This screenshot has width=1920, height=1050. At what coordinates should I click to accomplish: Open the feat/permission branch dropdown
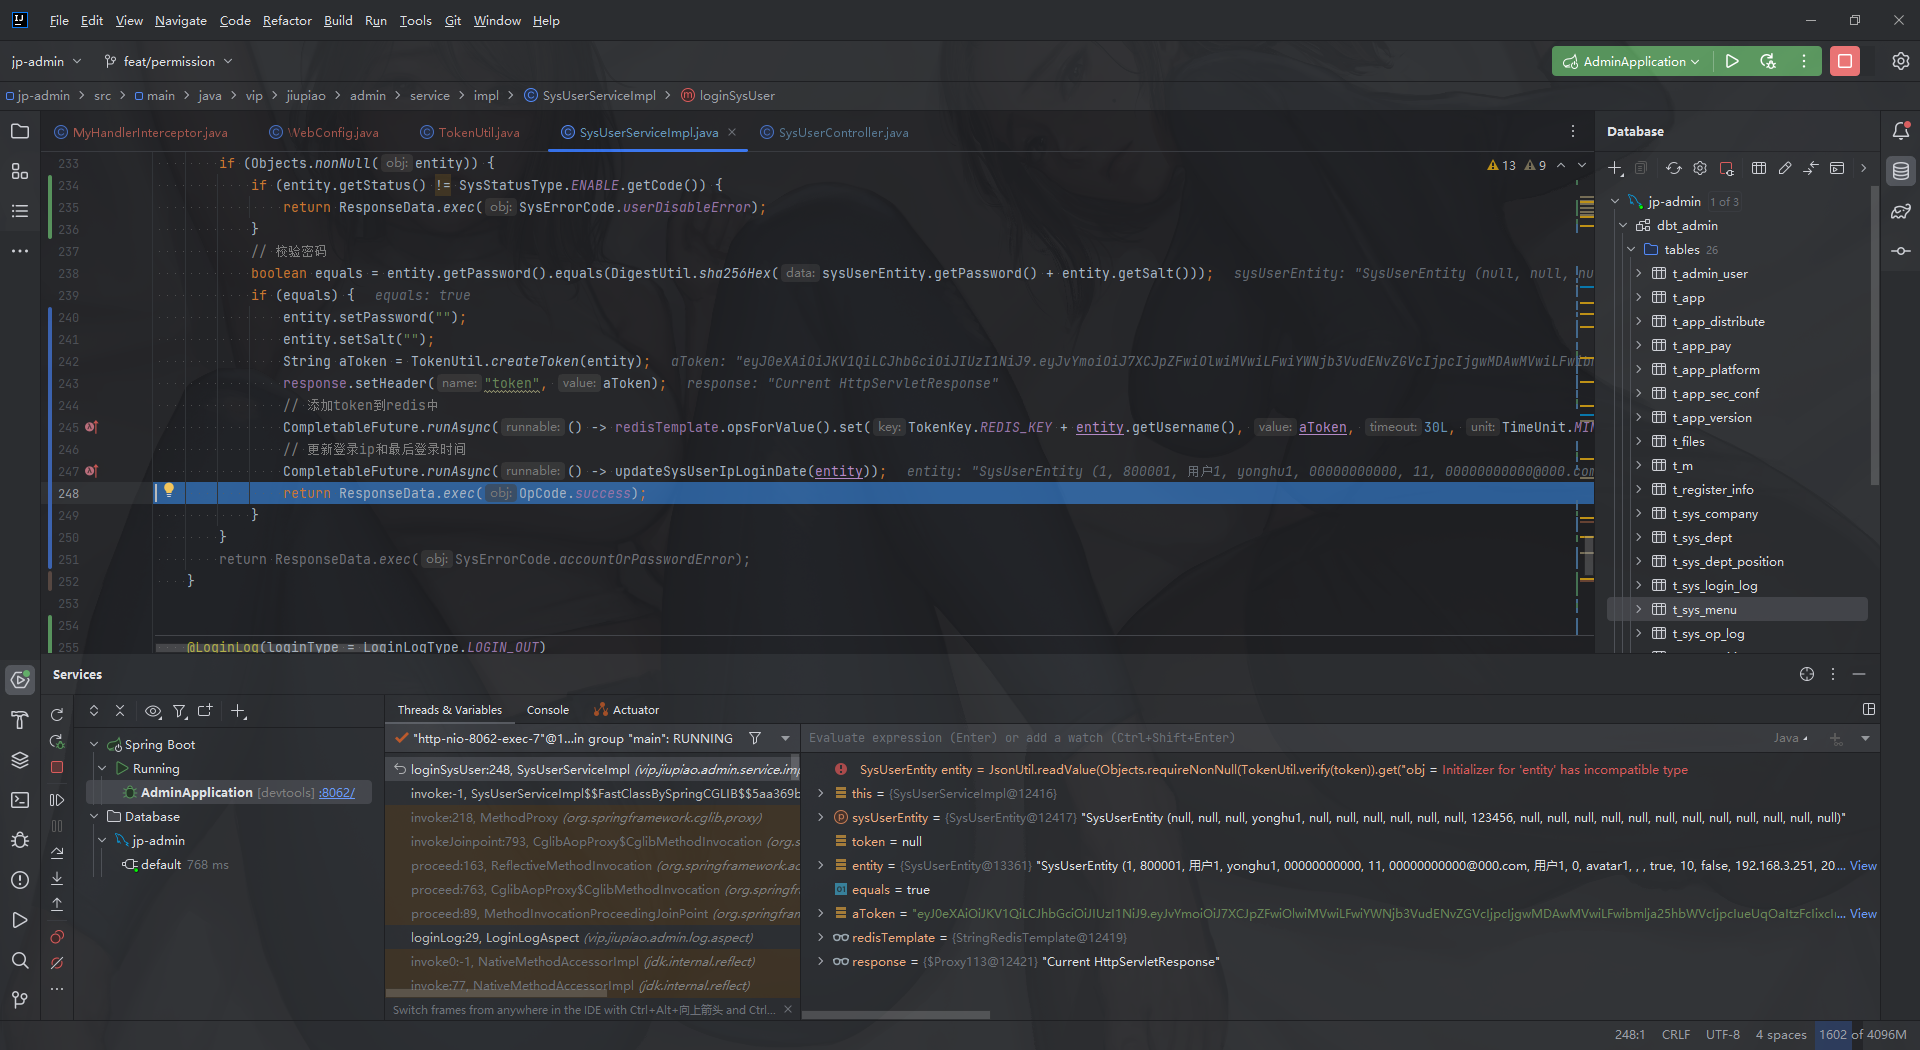tap(168, 61)
